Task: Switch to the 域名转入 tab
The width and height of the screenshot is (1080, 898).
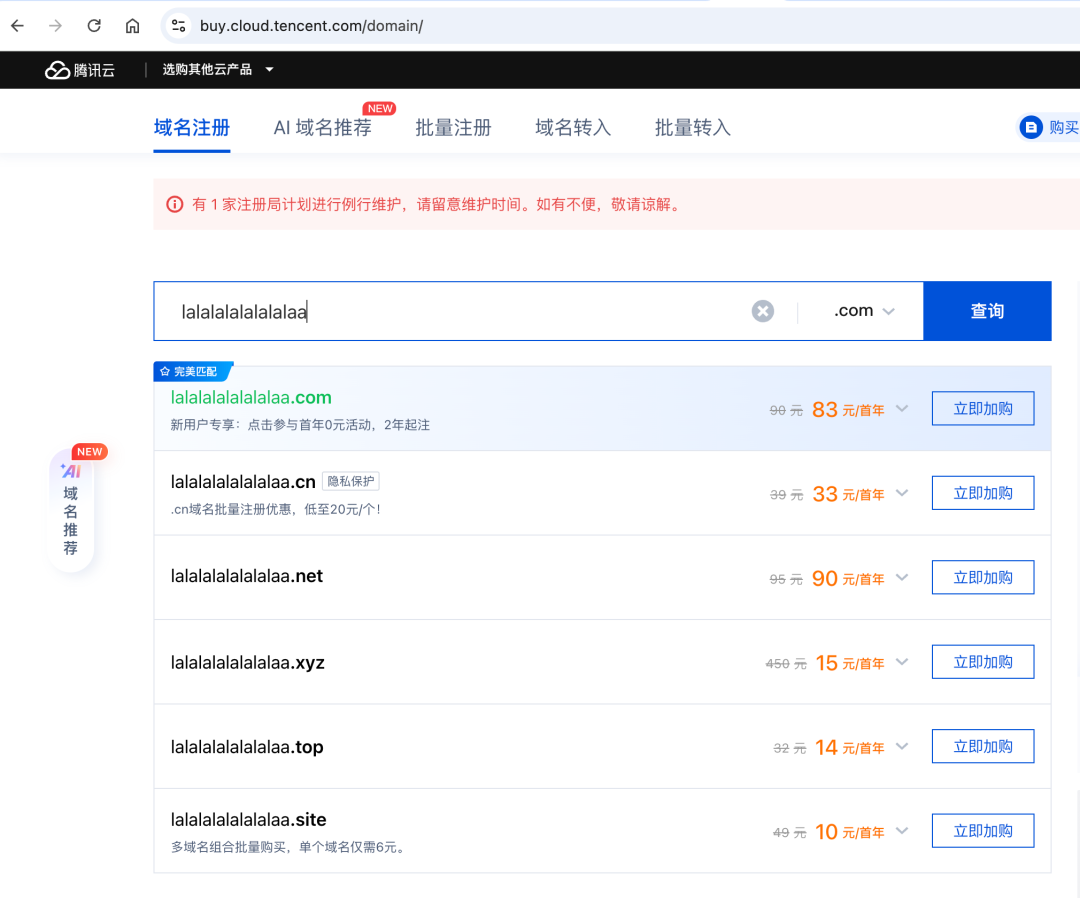Action: point(573,128)
